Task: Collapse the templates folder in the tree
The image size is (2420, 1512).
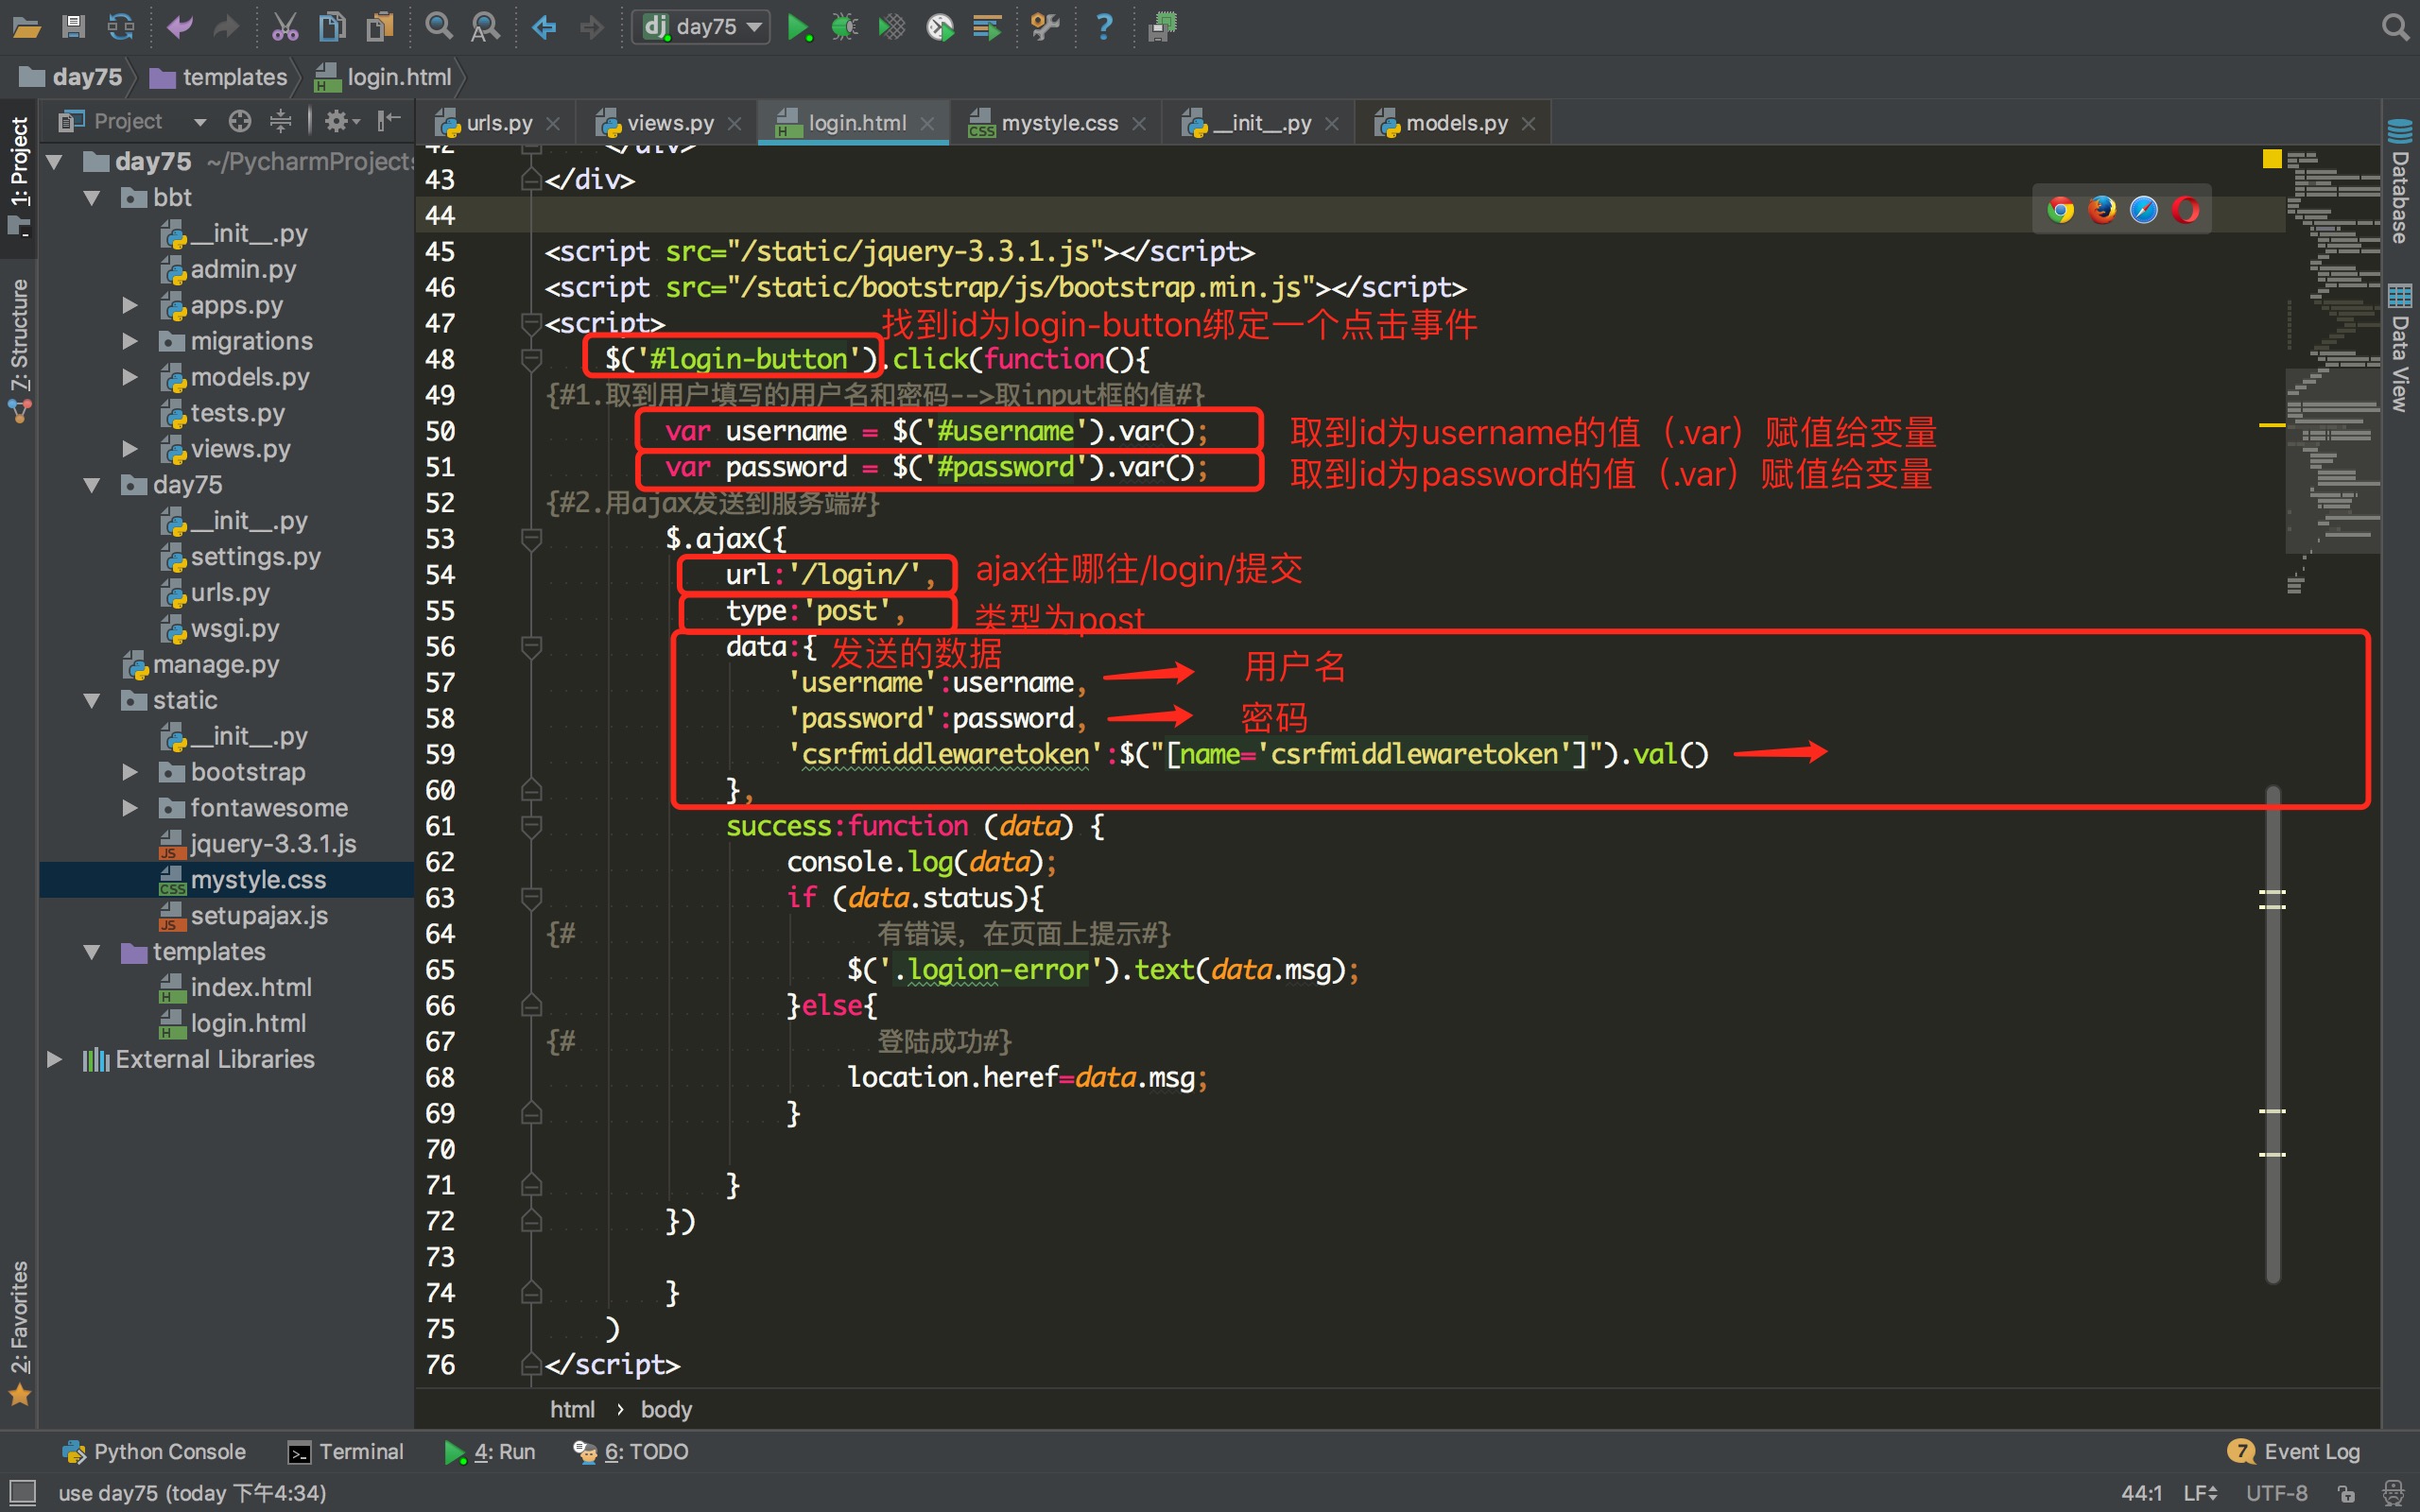Action: coord(92,951)
